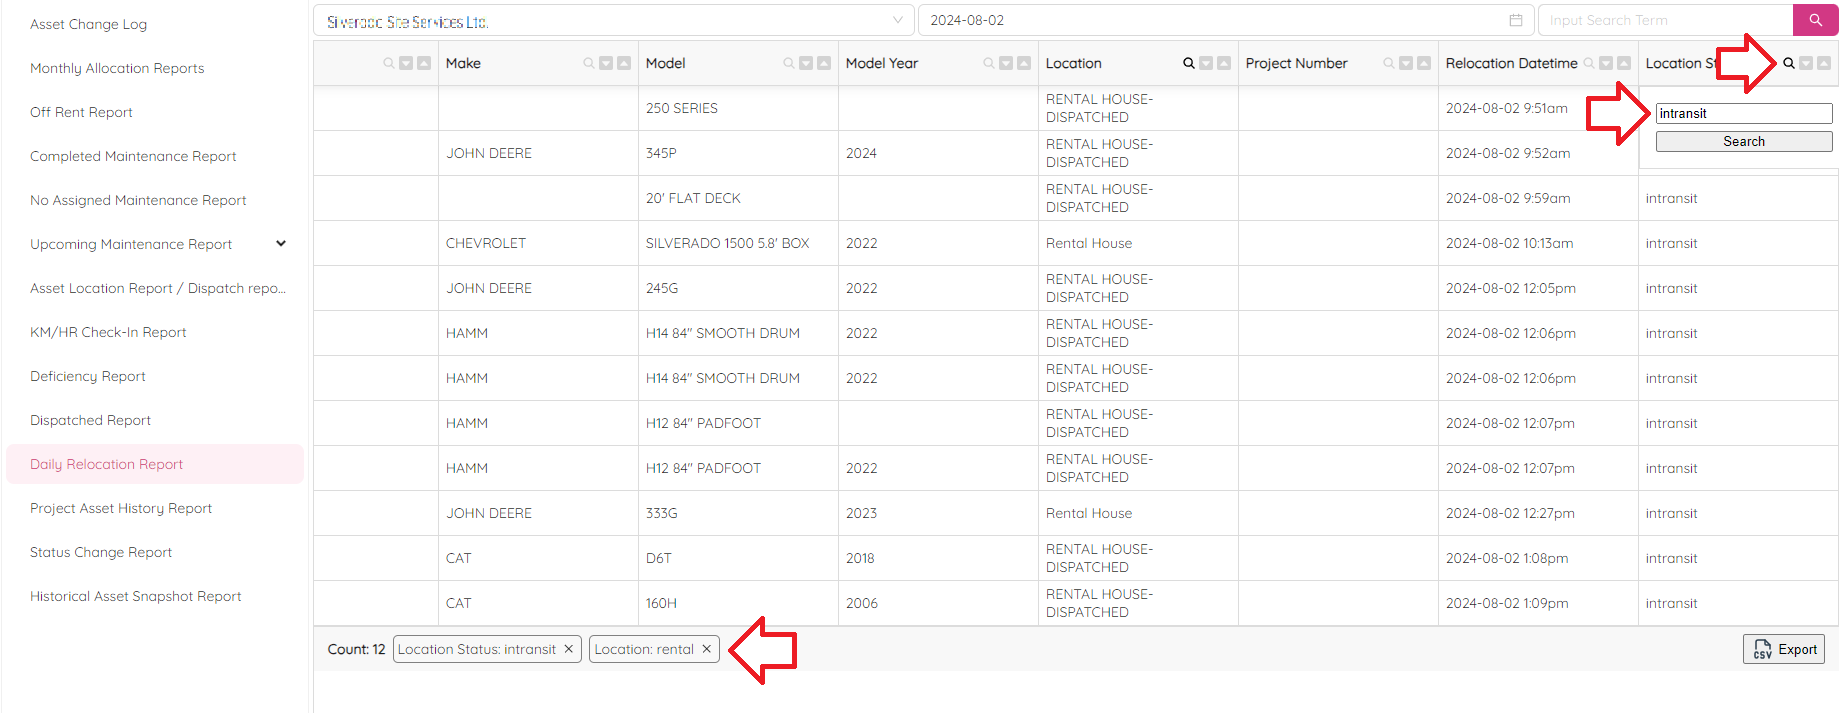Open the calendar date picker icon
Image resolution: width=1842 pixels, height=713 pixels.
coord(1516,20)
